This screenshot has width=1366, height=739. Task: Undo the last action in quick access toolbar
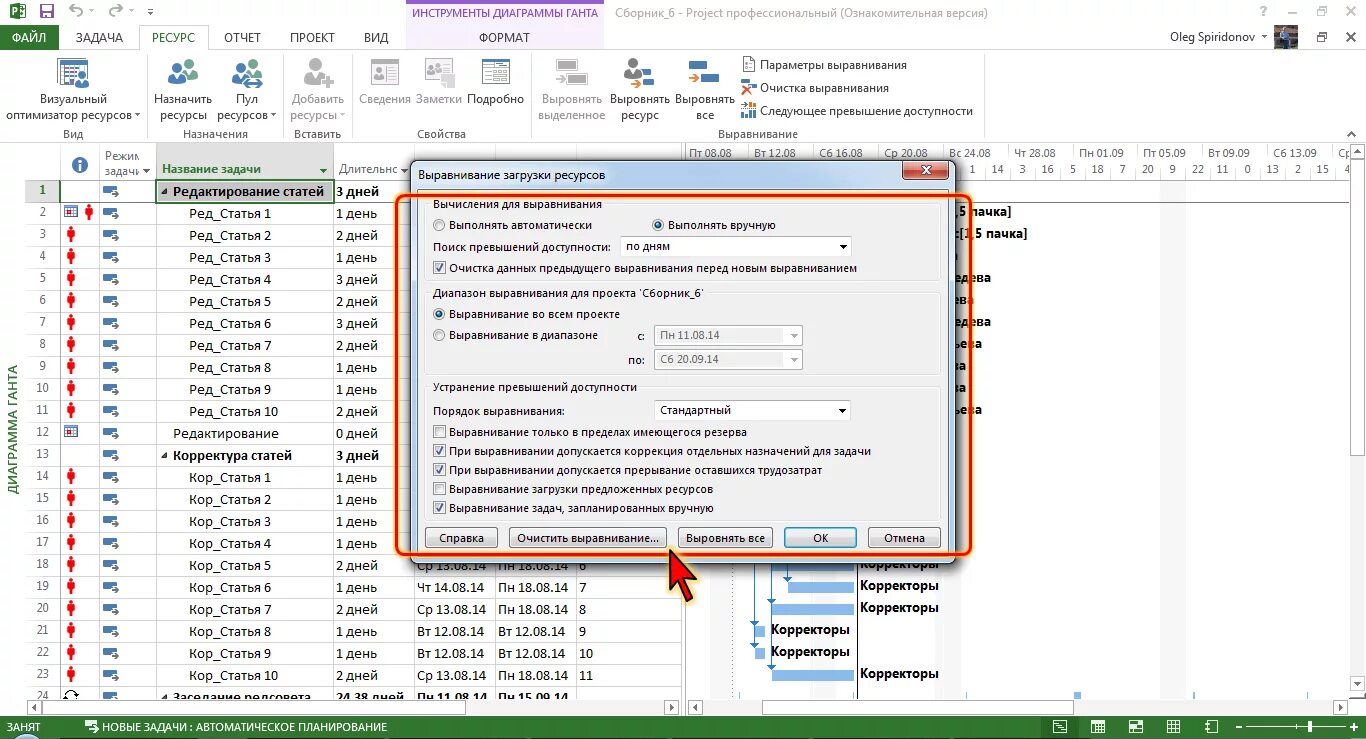[x=77, y=12]
